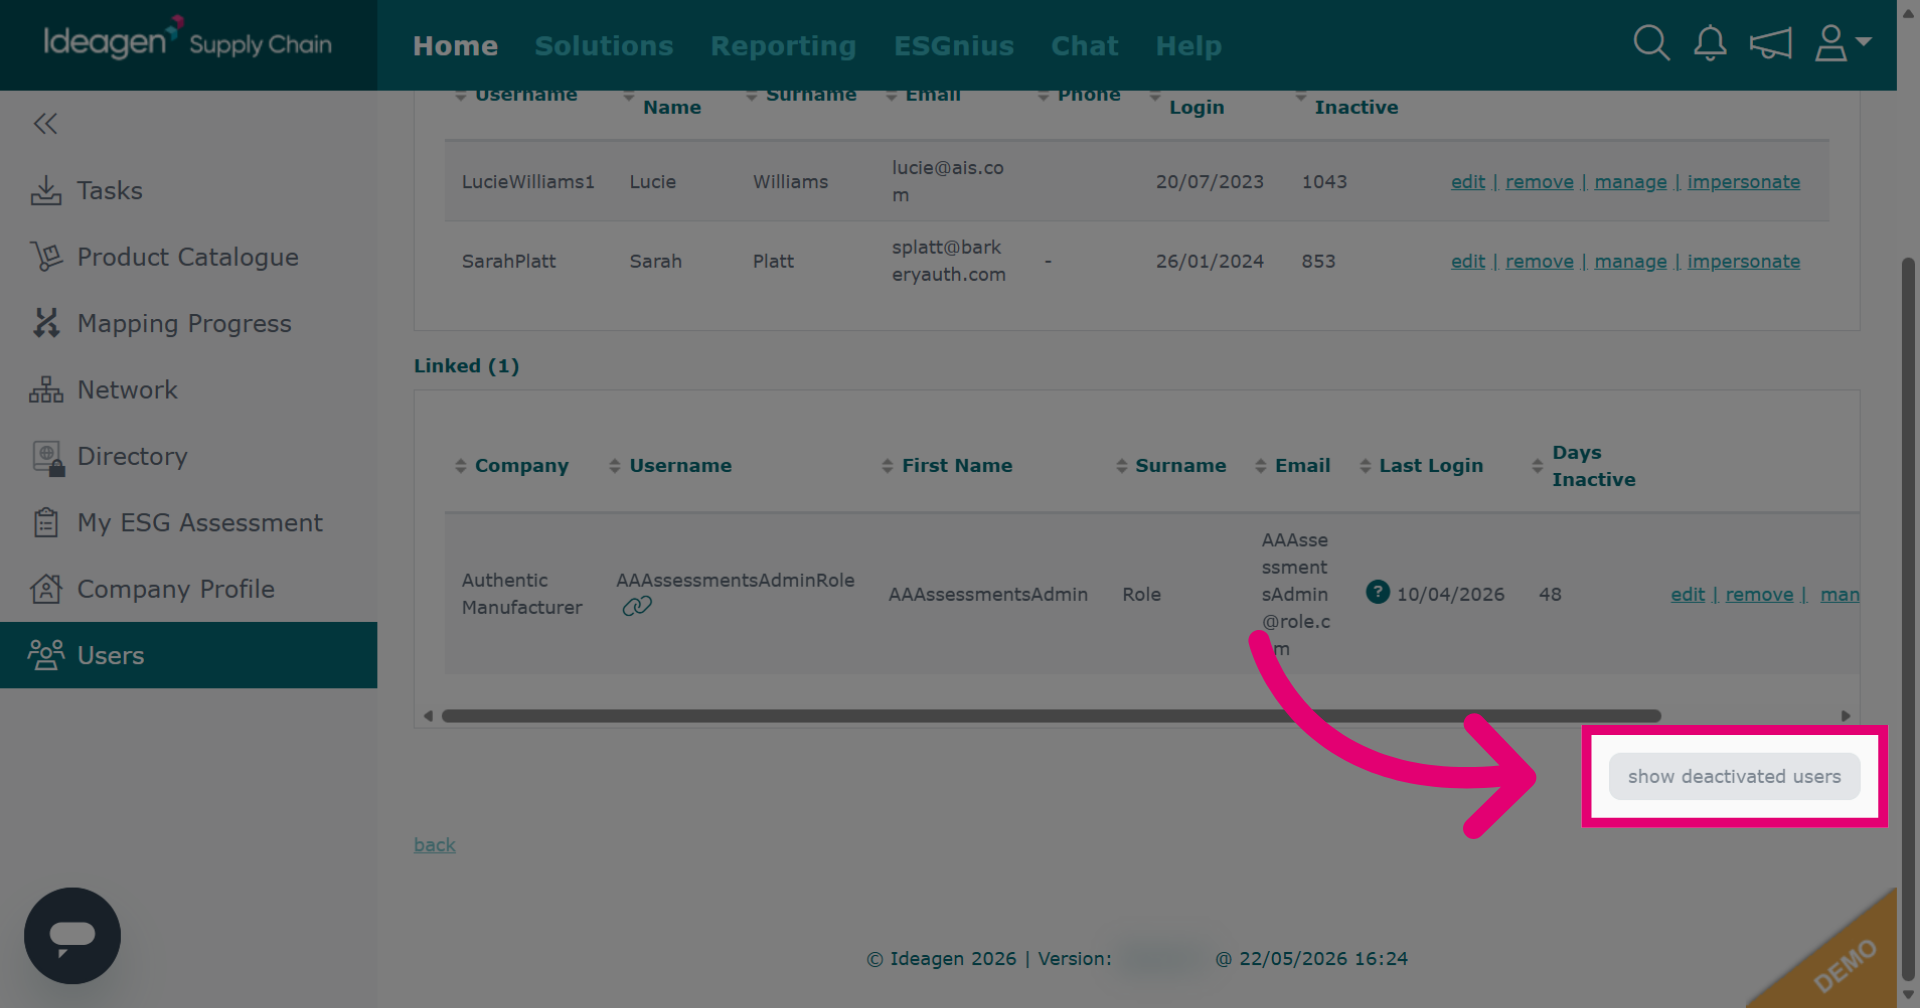Click the Last Login help question icon
The image size is (1920, 1008).
tap(1377, 592)
